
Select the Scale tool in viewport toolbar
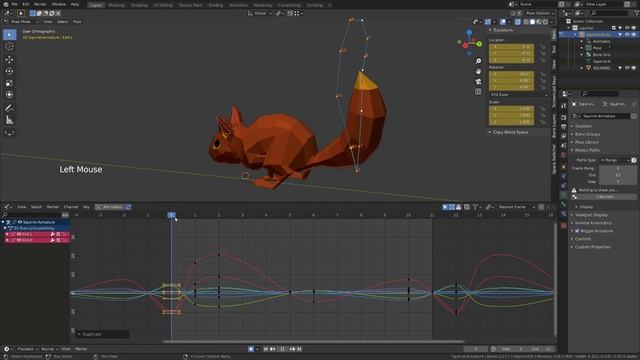click(x=9, y=83)
